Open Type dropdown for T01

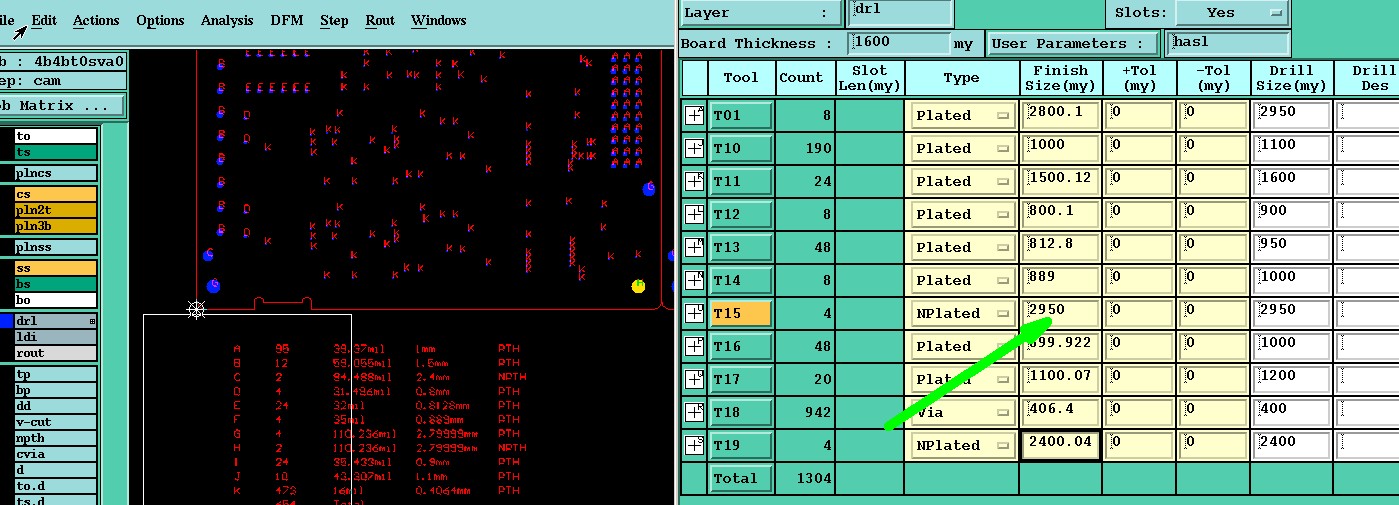pyautogui.click(x=961, y=115)
